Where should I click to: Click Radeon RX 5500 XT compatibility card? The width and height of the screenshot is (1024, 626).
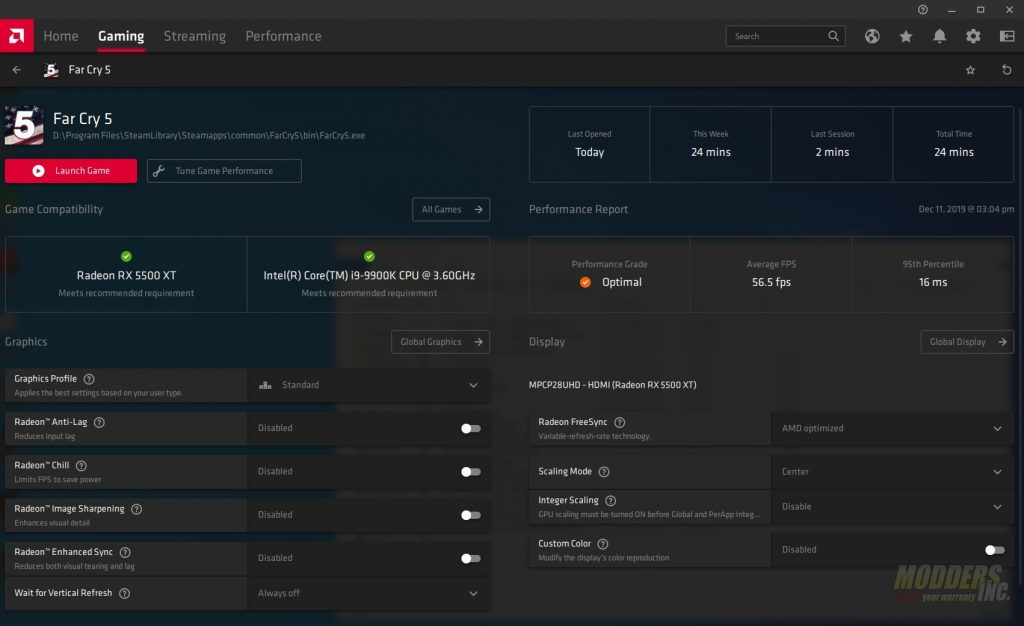126,274
